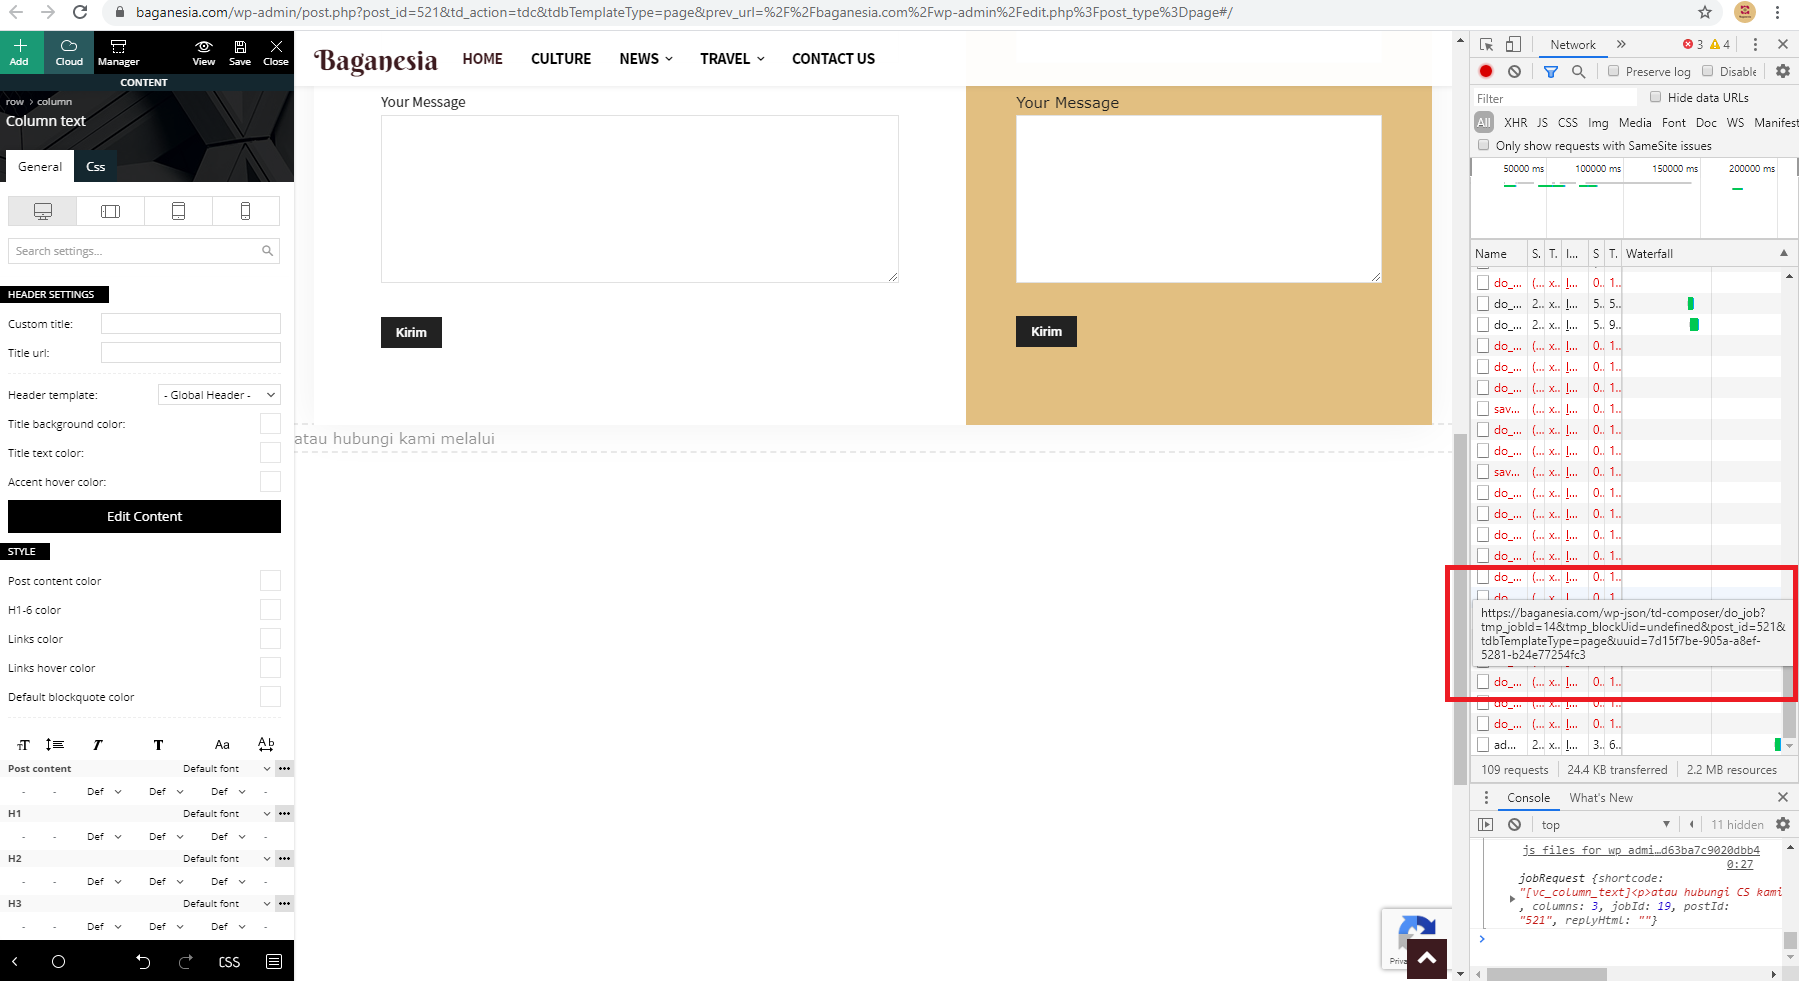1799x981 pixels.
Task: Click the Baganesia logo
Action: [x=376, y=61]
